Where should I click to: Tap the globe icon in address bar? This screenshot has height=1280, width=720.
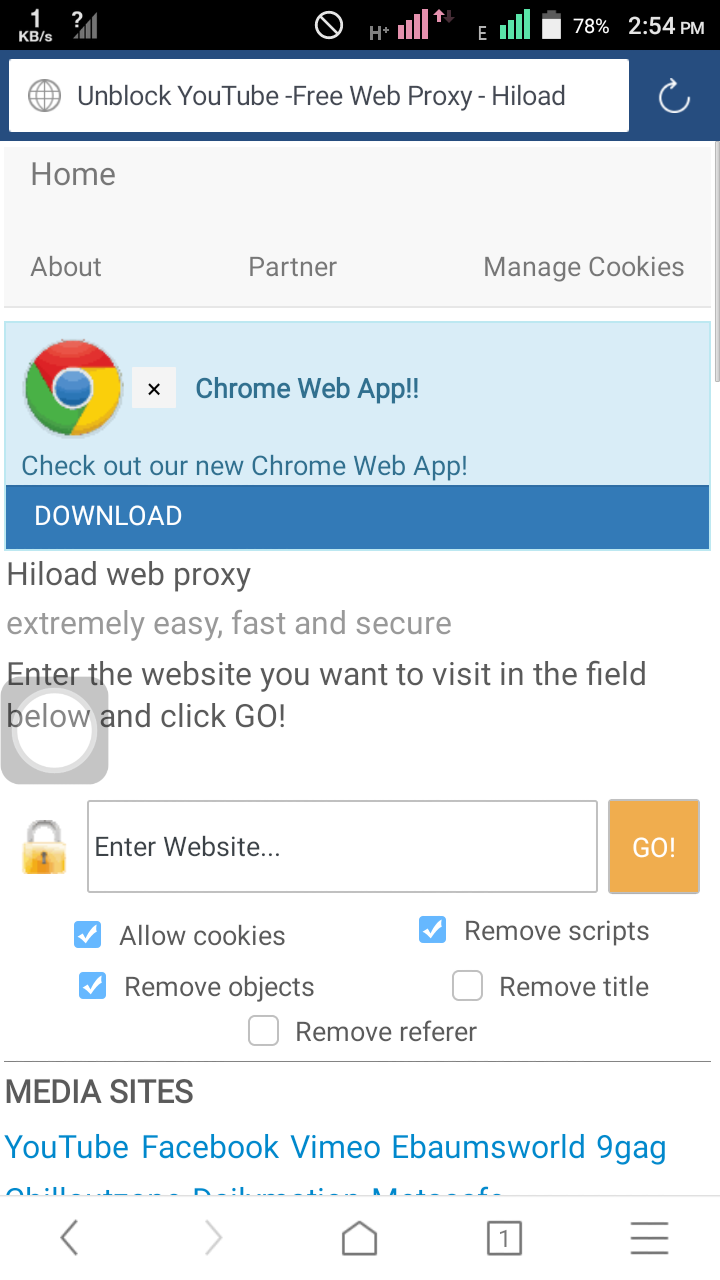(44, 97)
